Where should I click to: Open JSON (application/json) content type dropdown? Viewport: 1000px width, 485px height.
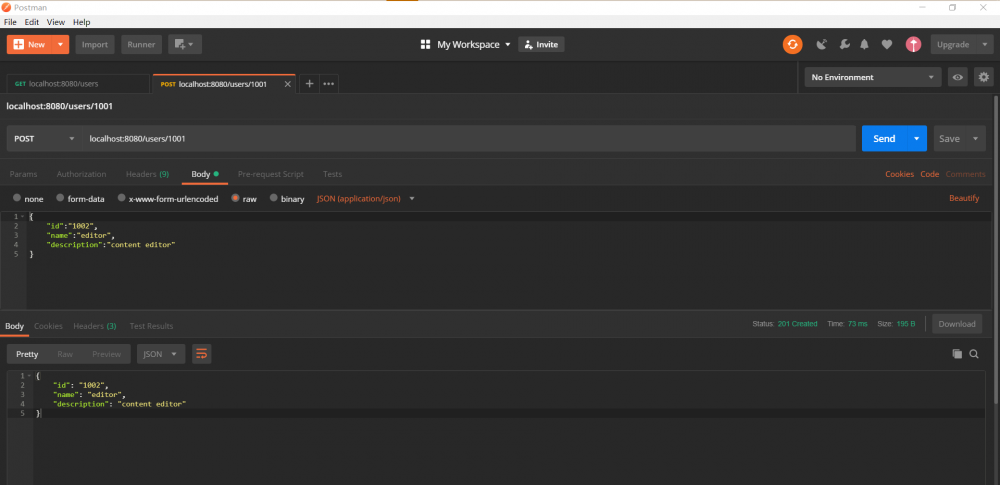(x=365, y=198)
